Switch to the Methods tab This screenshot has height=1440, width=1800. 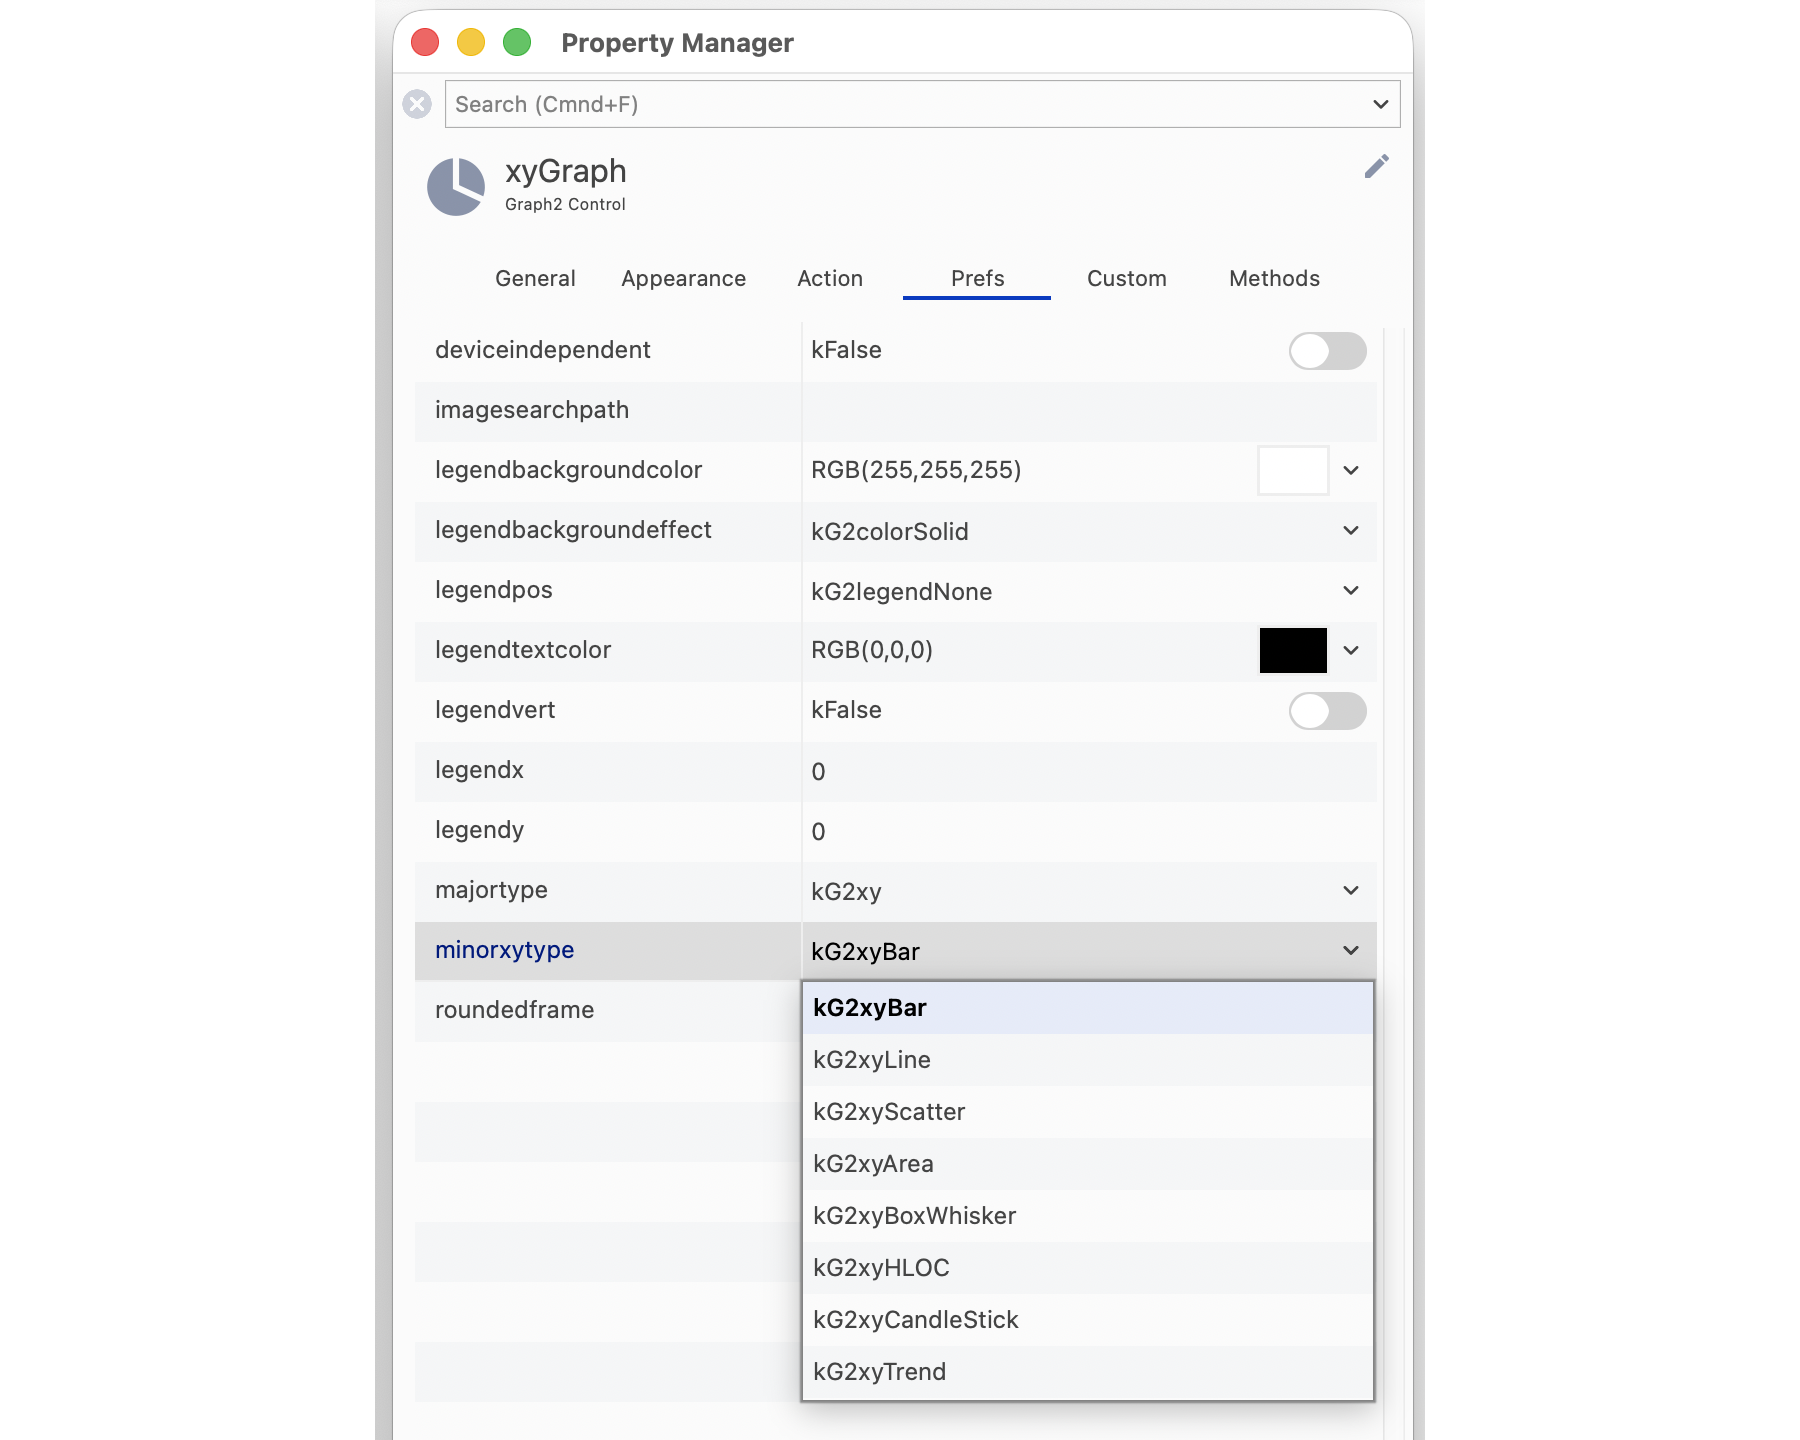point(1274,279)
